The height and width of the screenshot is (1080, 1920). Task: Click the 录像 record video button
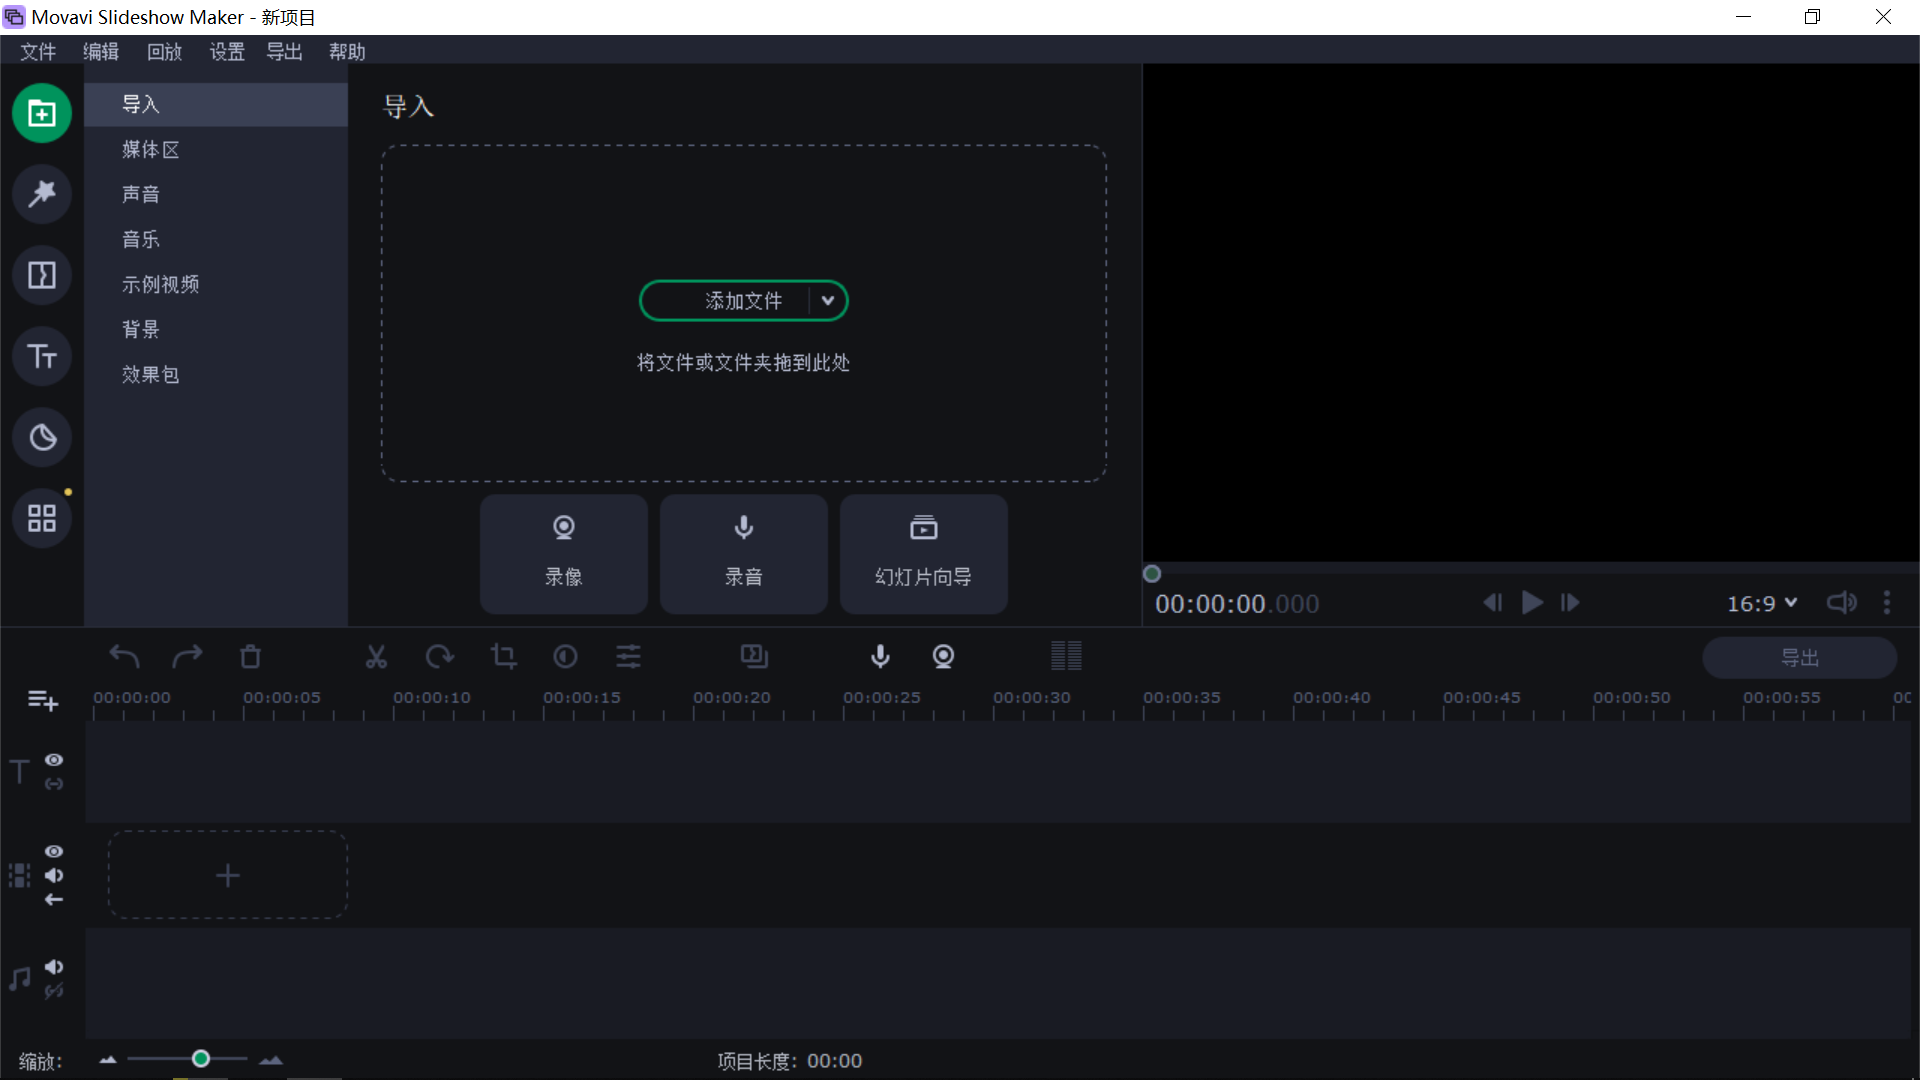tap(564, 553)
